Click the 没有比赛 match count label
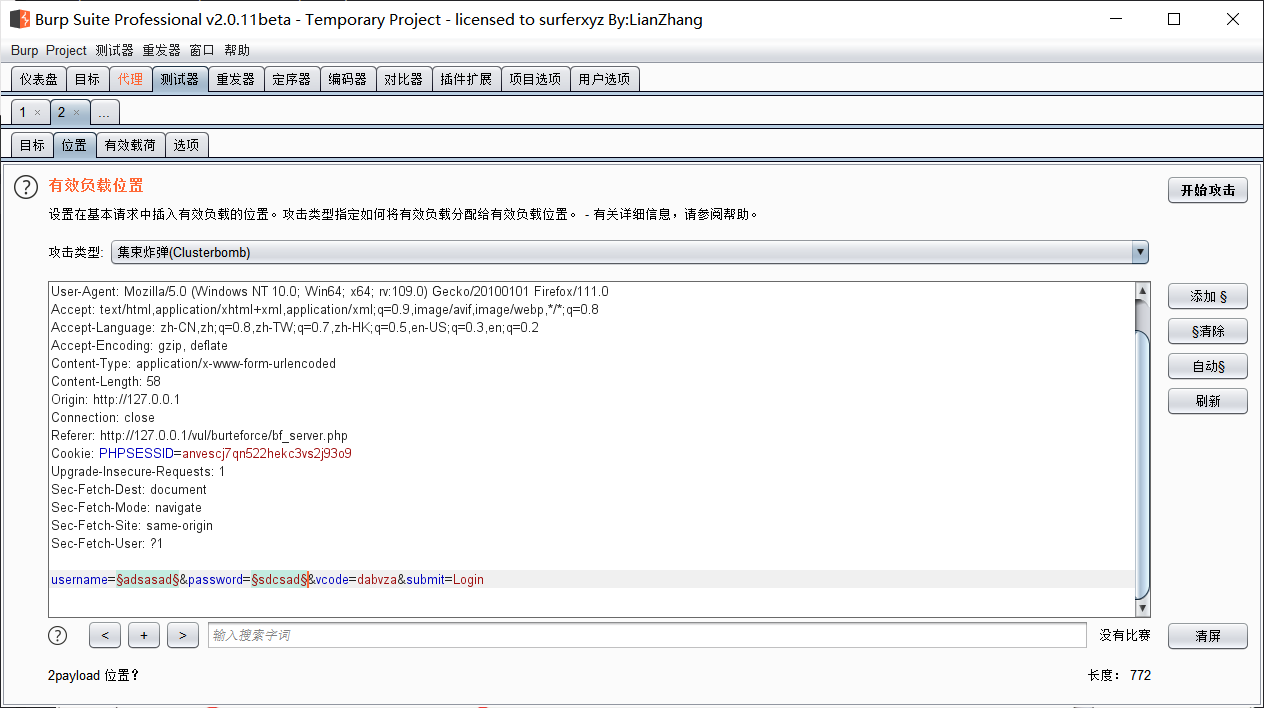1264x708 pixels. click(x=1125, y=635)
